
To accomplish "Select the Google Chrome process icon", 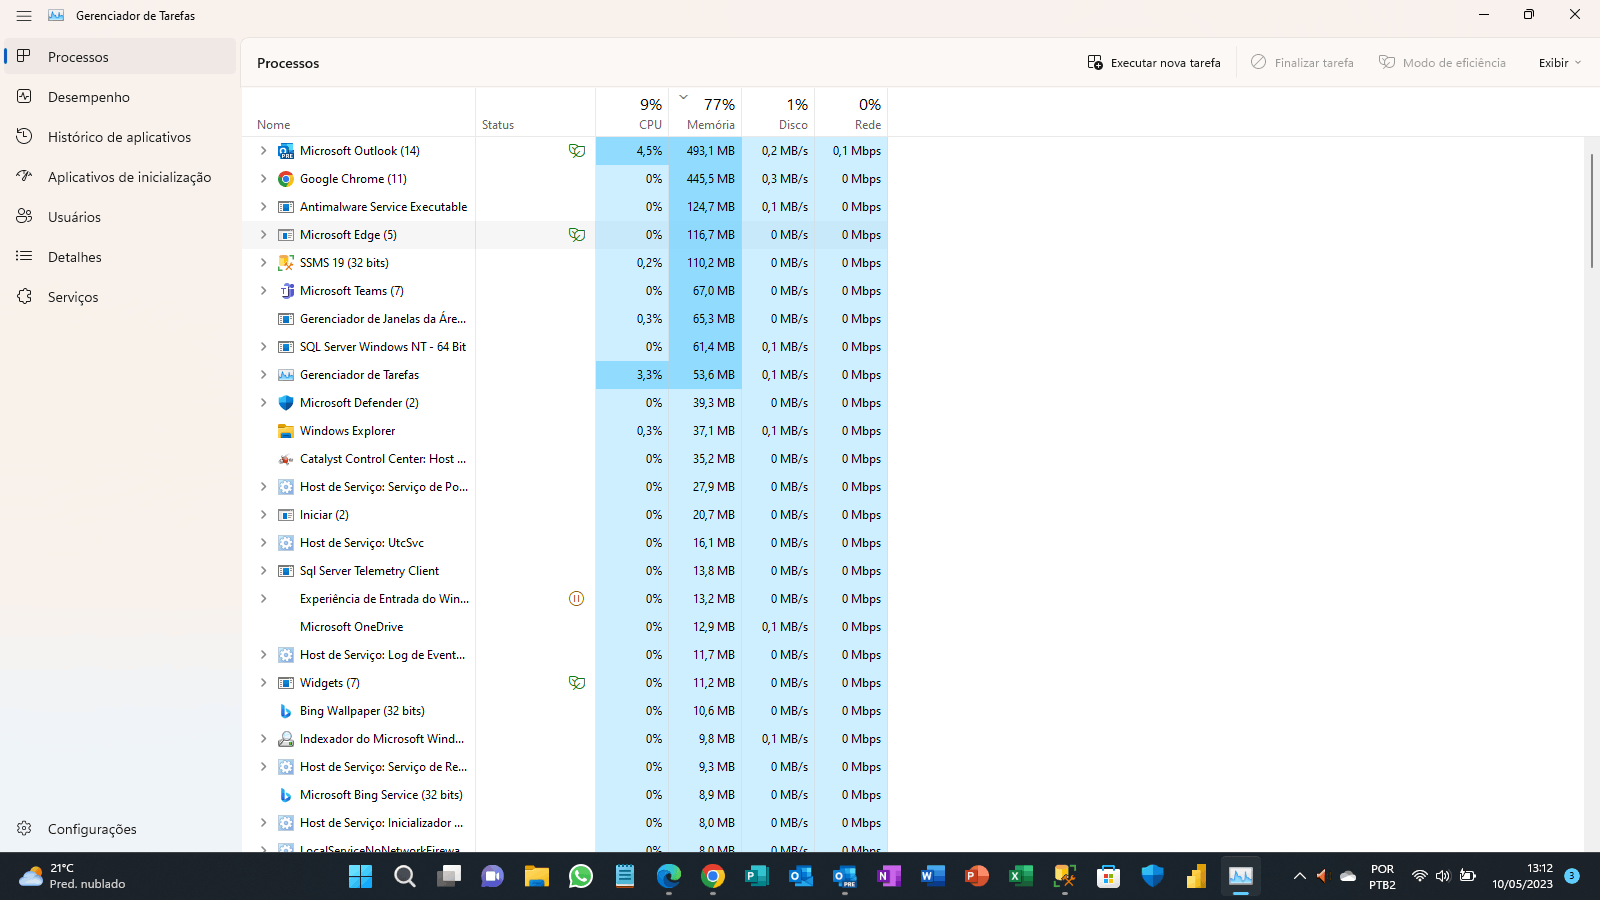I will click(286, 179).
